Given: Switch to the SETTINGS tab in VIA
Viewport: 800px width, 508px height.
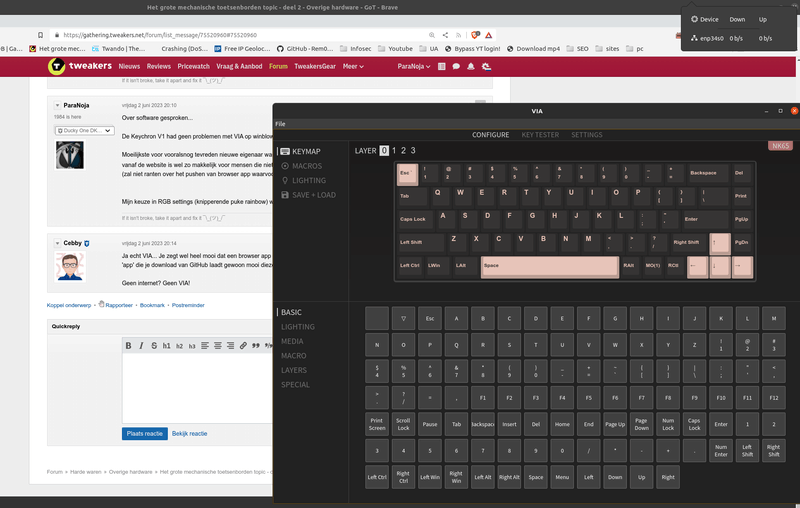Looking at the screenshot, I should [587, 135].
